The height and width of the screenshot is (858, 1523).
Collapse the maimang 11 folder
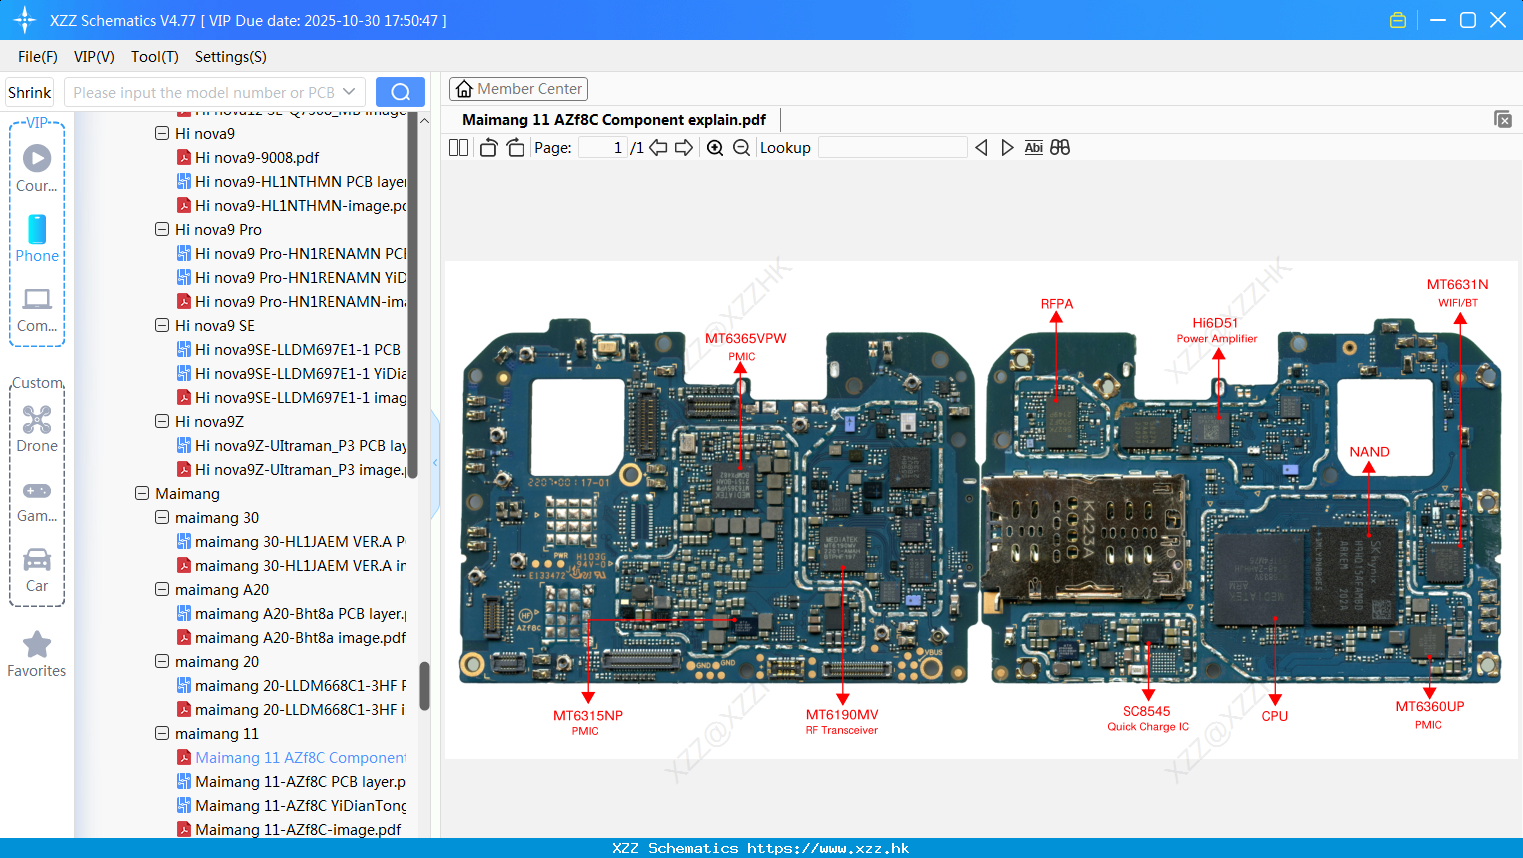162,733
